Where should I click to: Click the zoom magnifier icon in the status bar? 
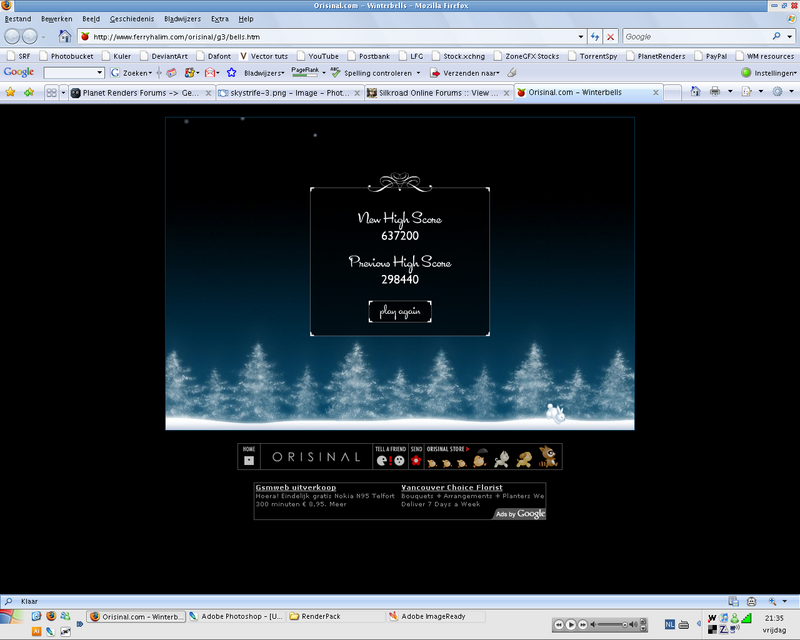772,601
